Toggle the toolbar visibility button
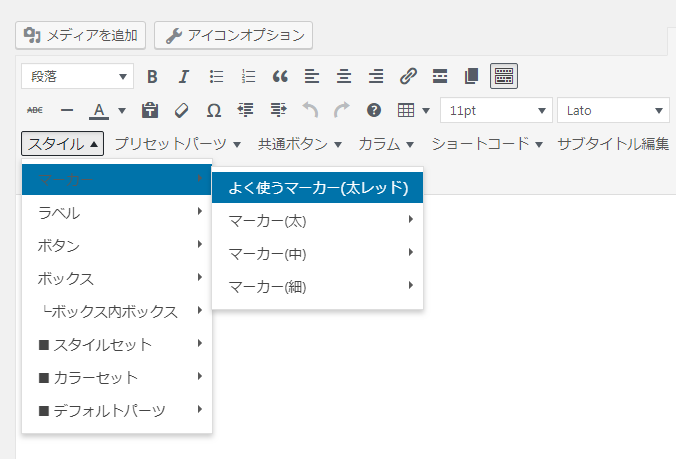The height and width of the screenshot is (459, 676). (x=503, y=76)
